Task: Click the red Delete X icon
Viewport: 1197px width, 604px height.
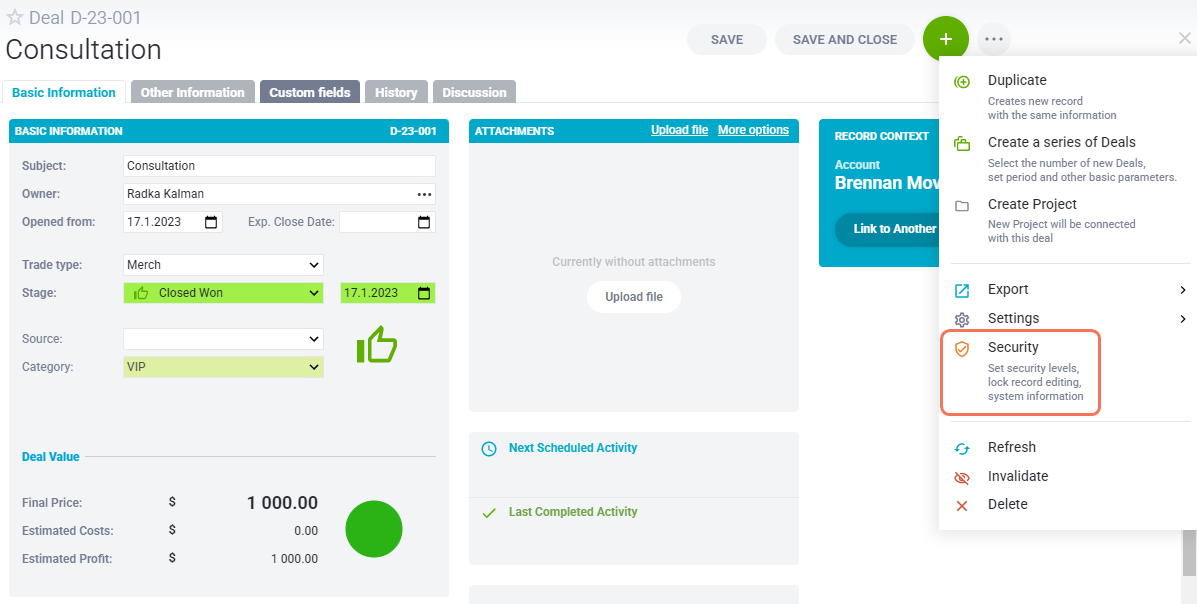Action: coord(962,505)
